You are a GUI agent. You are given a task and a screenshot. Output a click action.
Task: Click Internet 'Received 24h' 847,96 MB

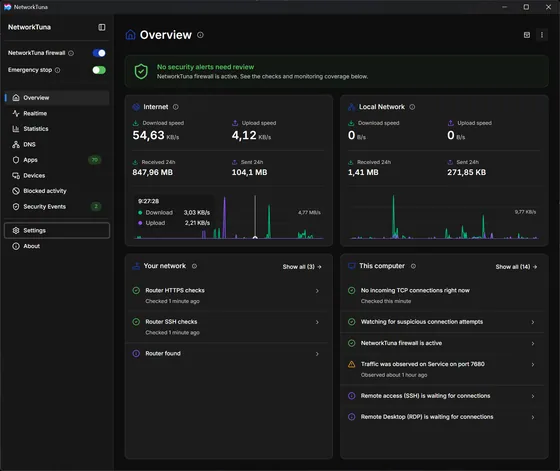152,172
